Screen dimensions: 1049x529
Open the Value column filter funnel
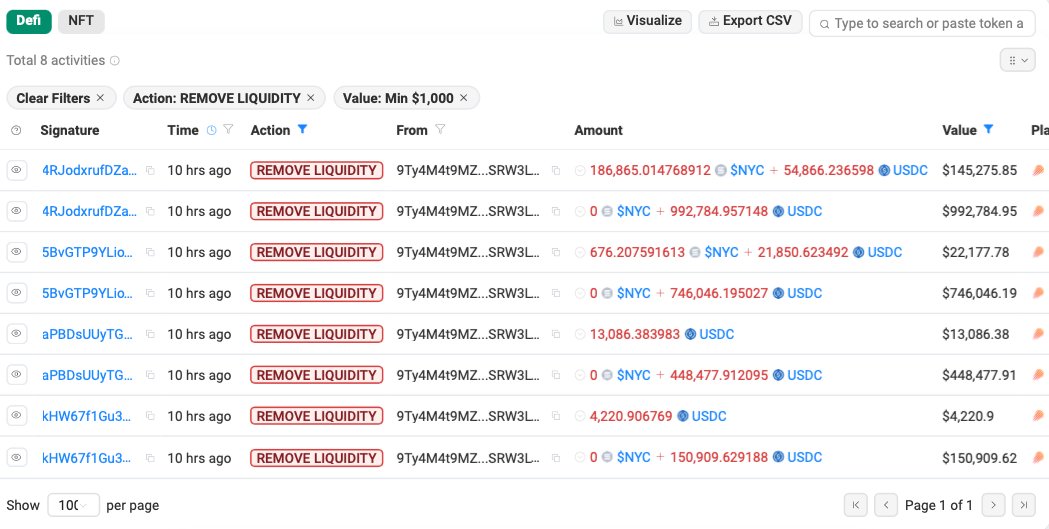coord(988,129)
